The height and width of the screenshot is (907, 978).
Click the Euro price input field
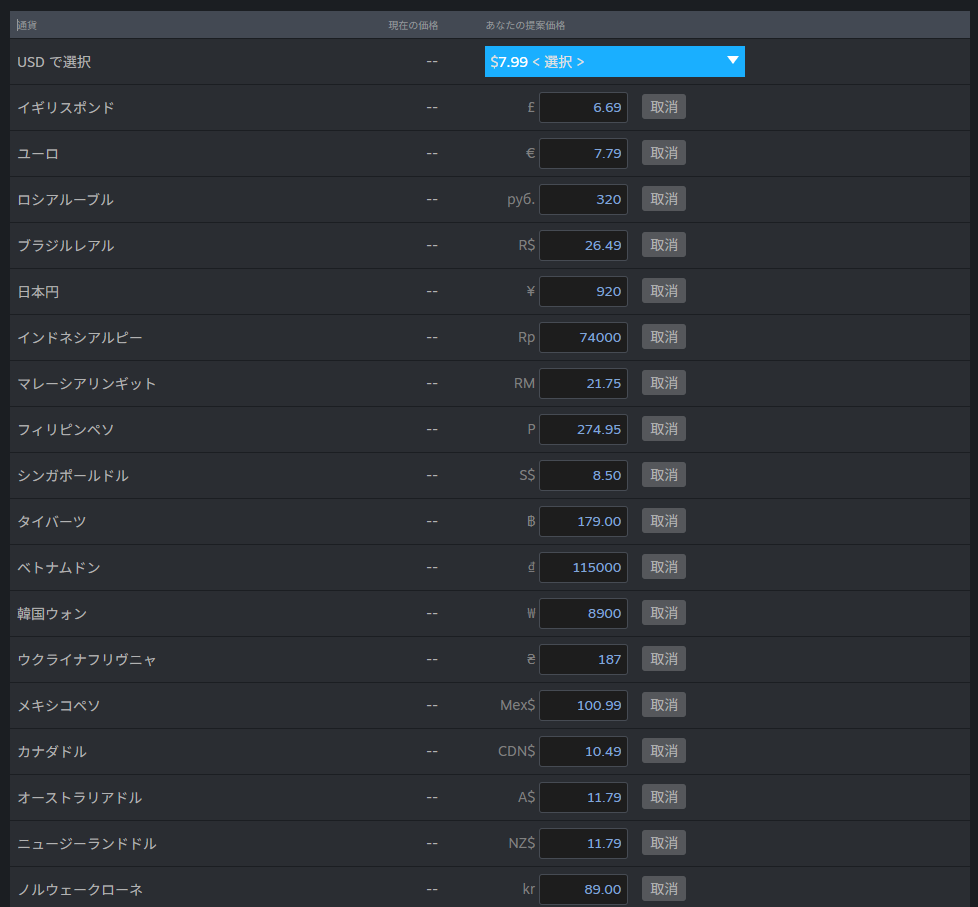(x=583, y=154)
